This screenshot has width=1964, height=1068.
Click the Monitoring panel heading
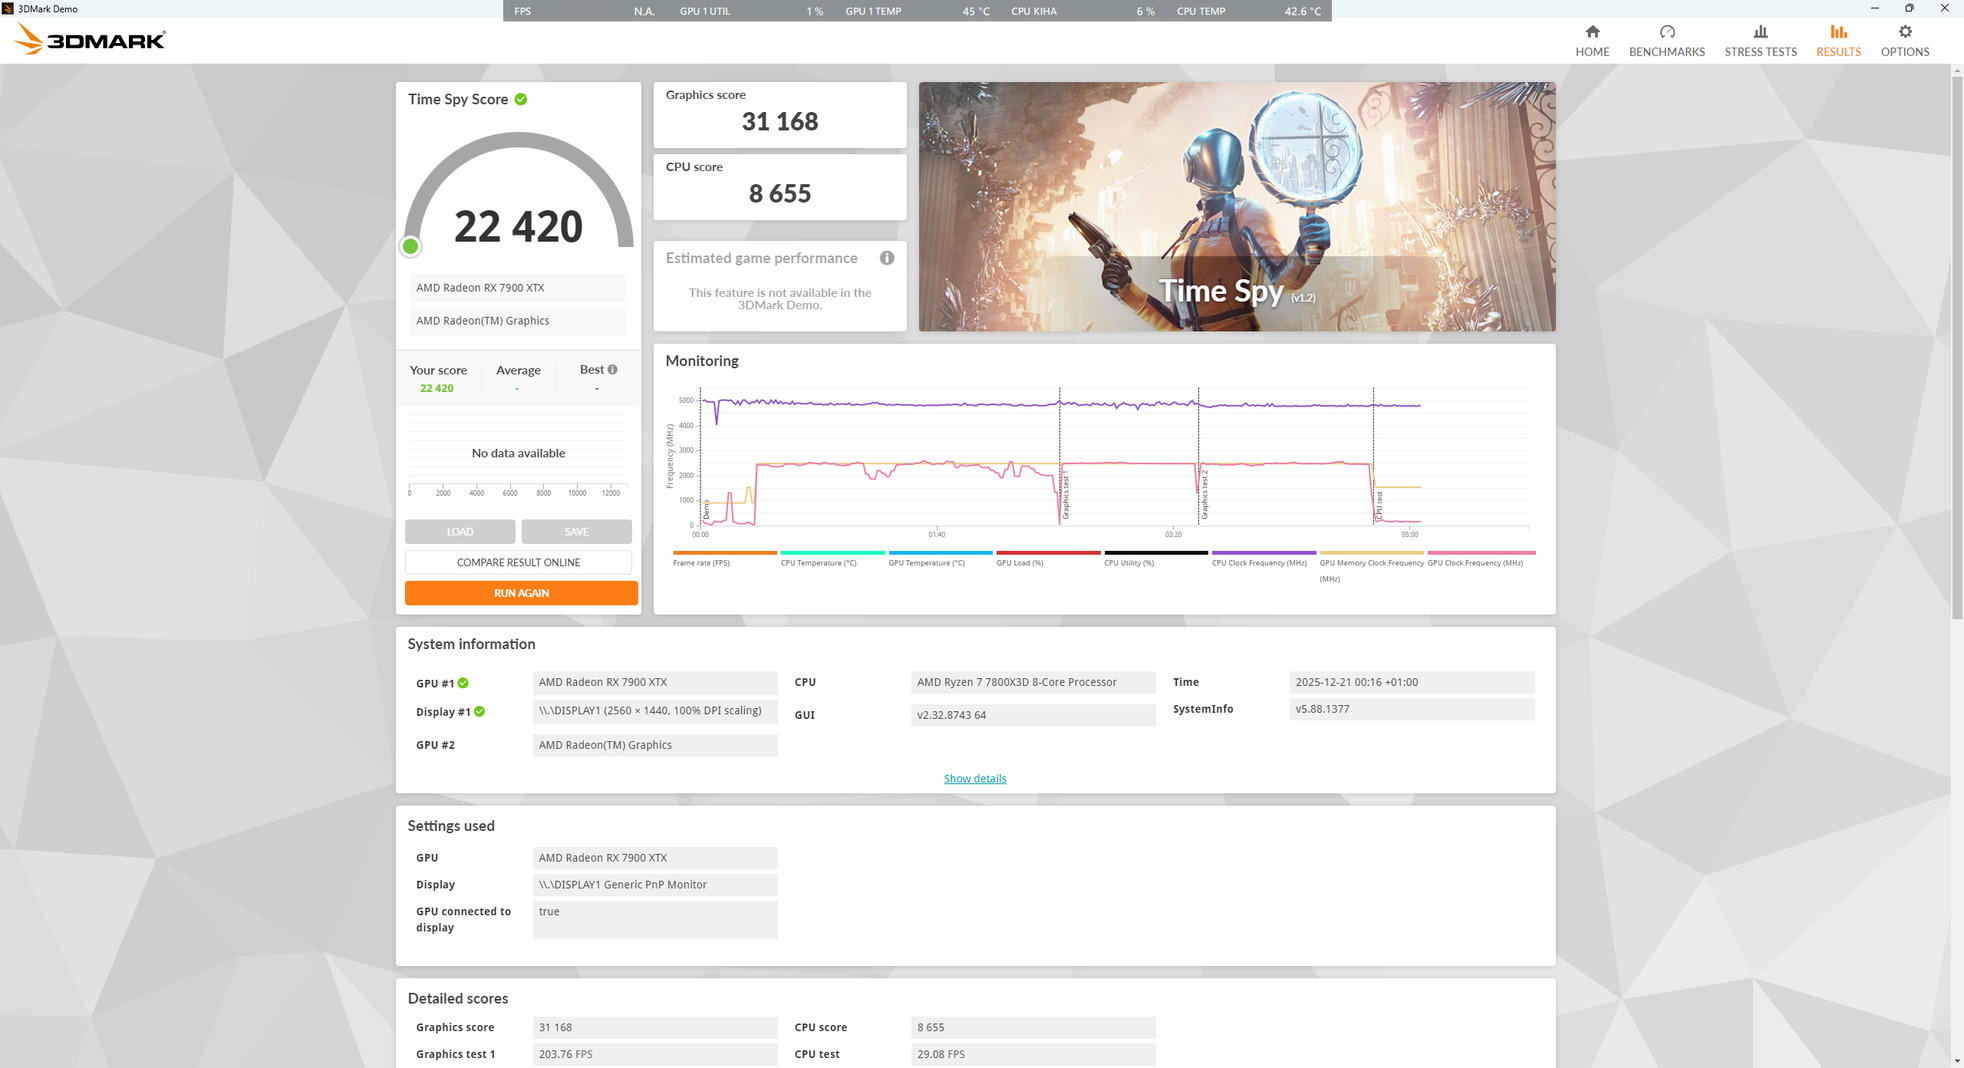[x=702, y=361]
